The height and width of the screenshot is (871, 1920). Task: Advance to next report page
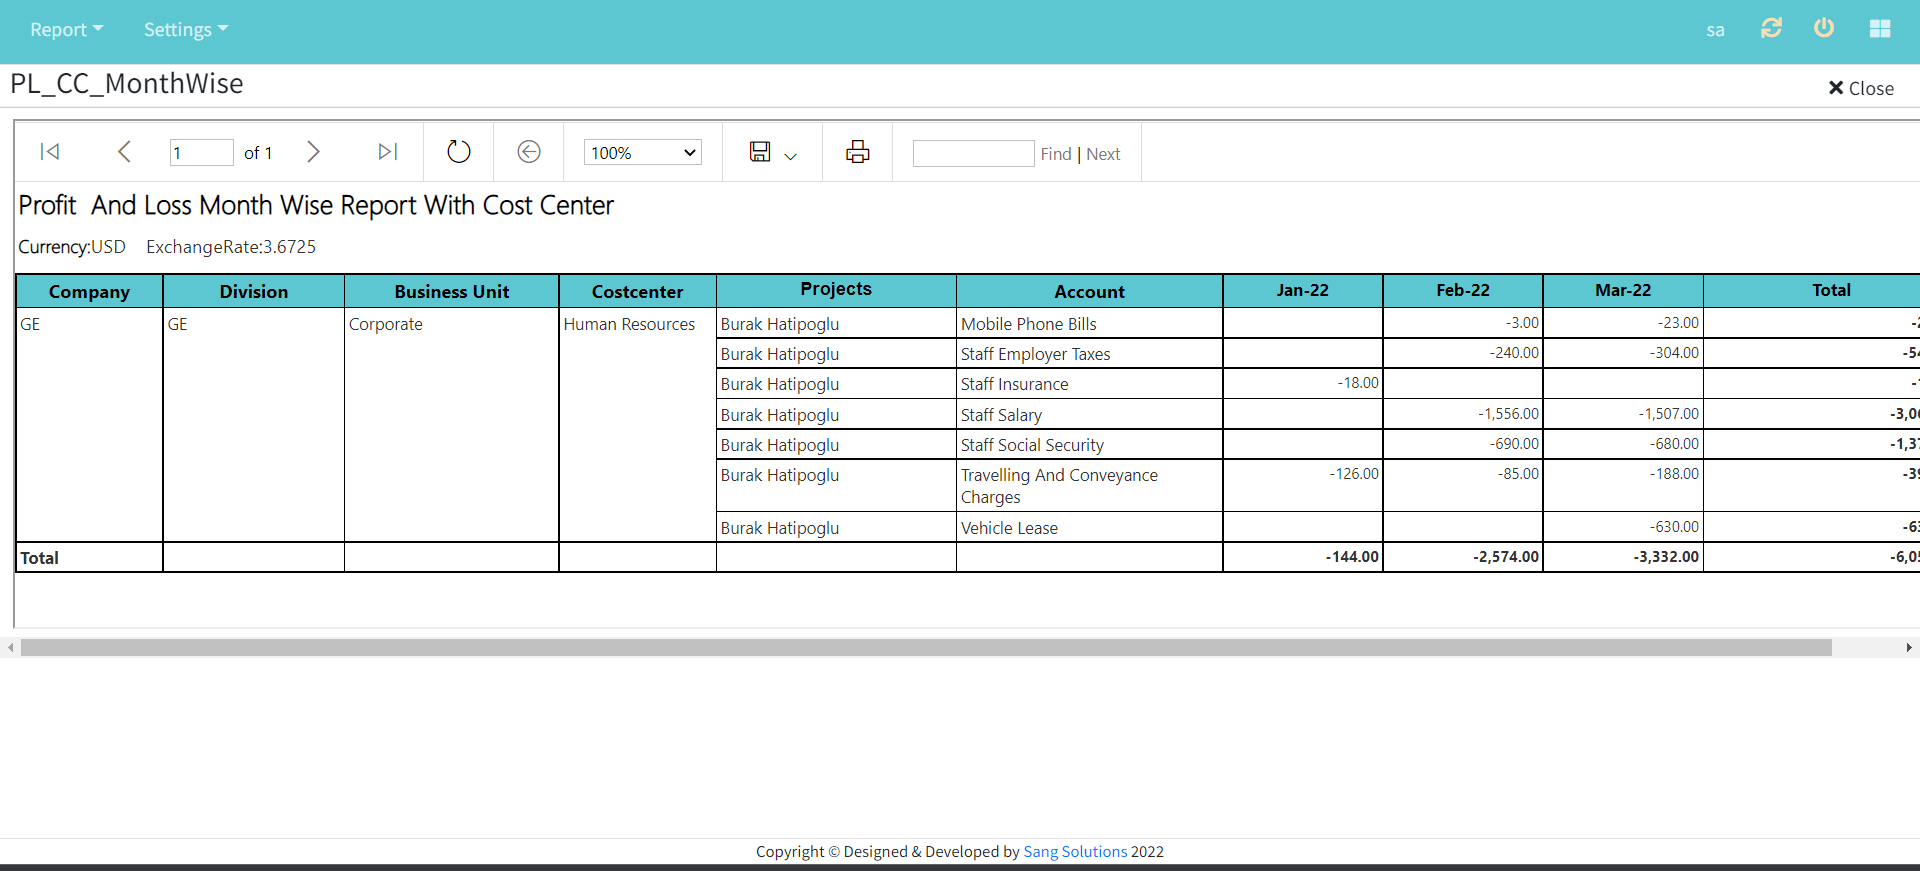[313, 152]
